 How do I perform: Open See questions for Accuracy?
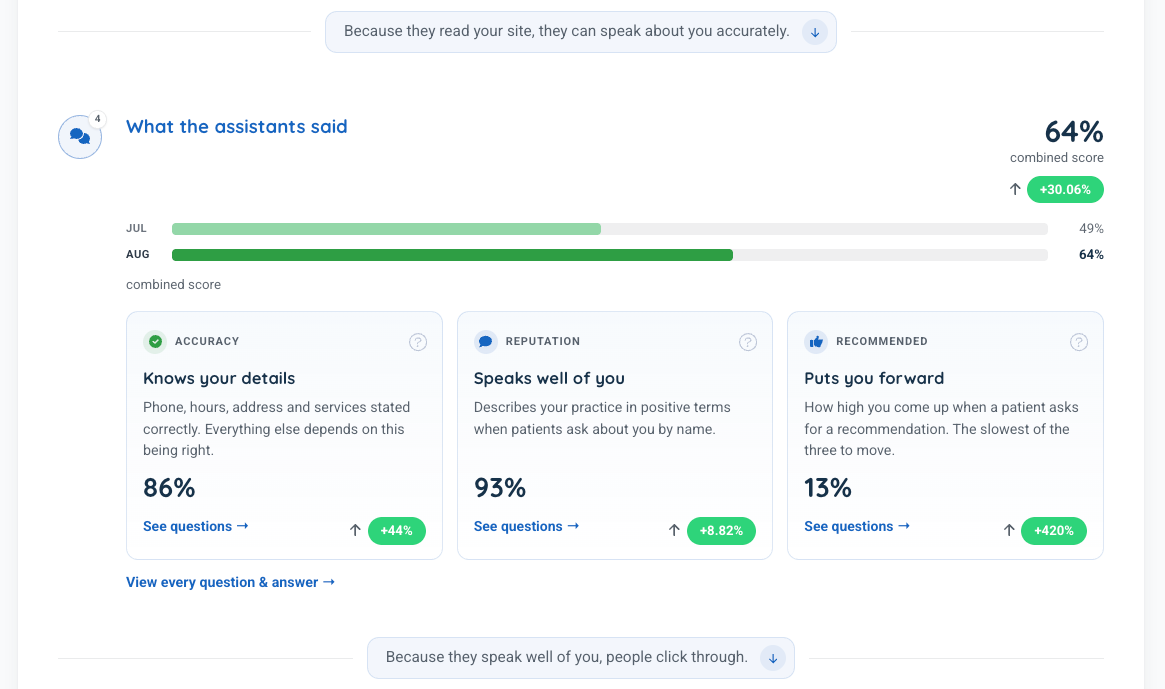(196, 526)
